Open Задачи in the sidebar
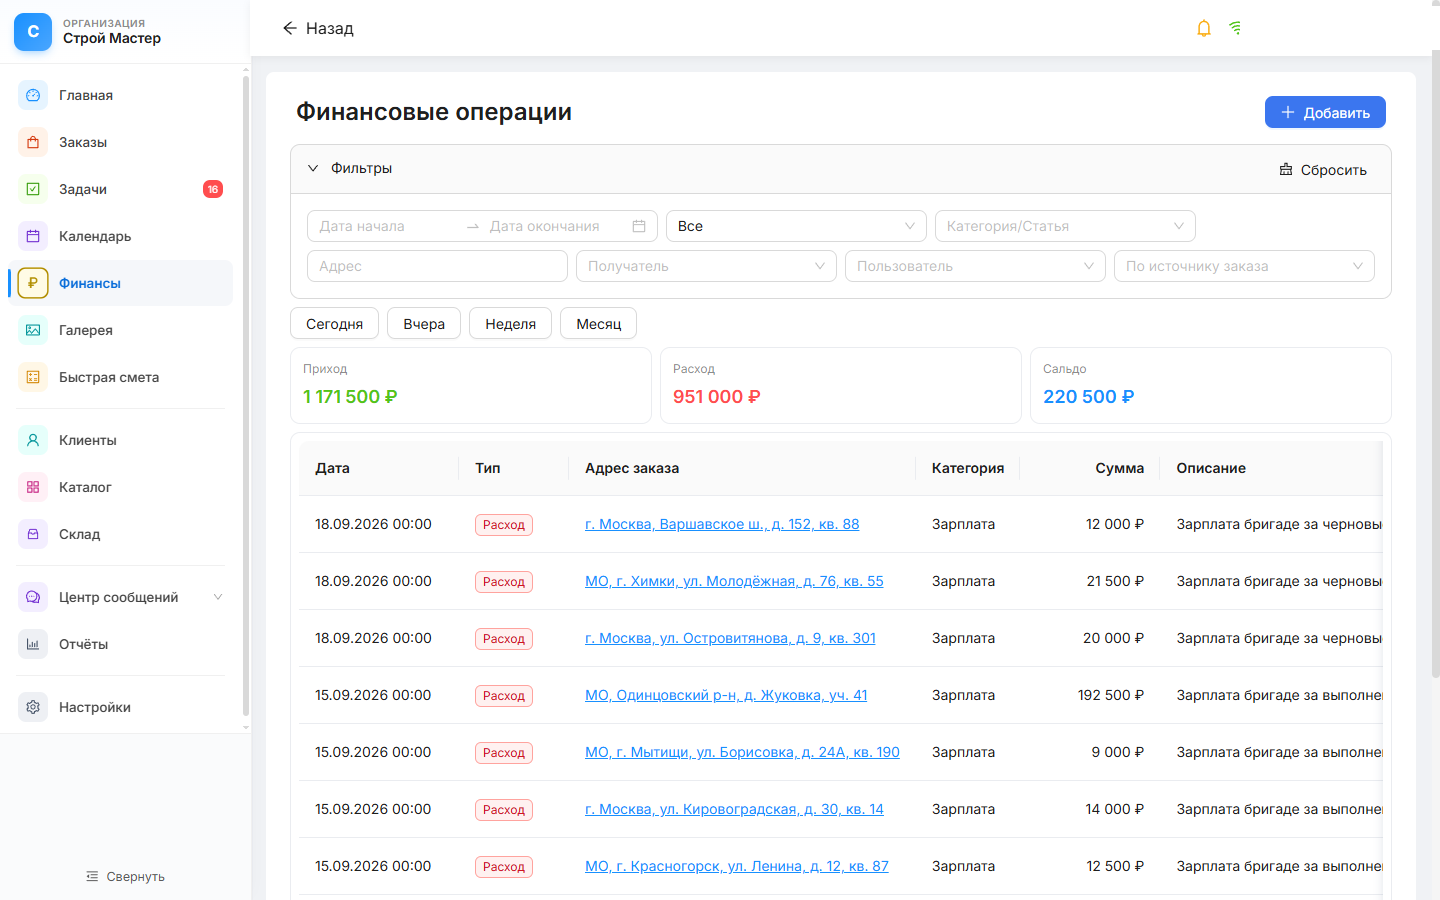Image resolution: width=1440 pixels, height=900 pixels. click(120, 189)
